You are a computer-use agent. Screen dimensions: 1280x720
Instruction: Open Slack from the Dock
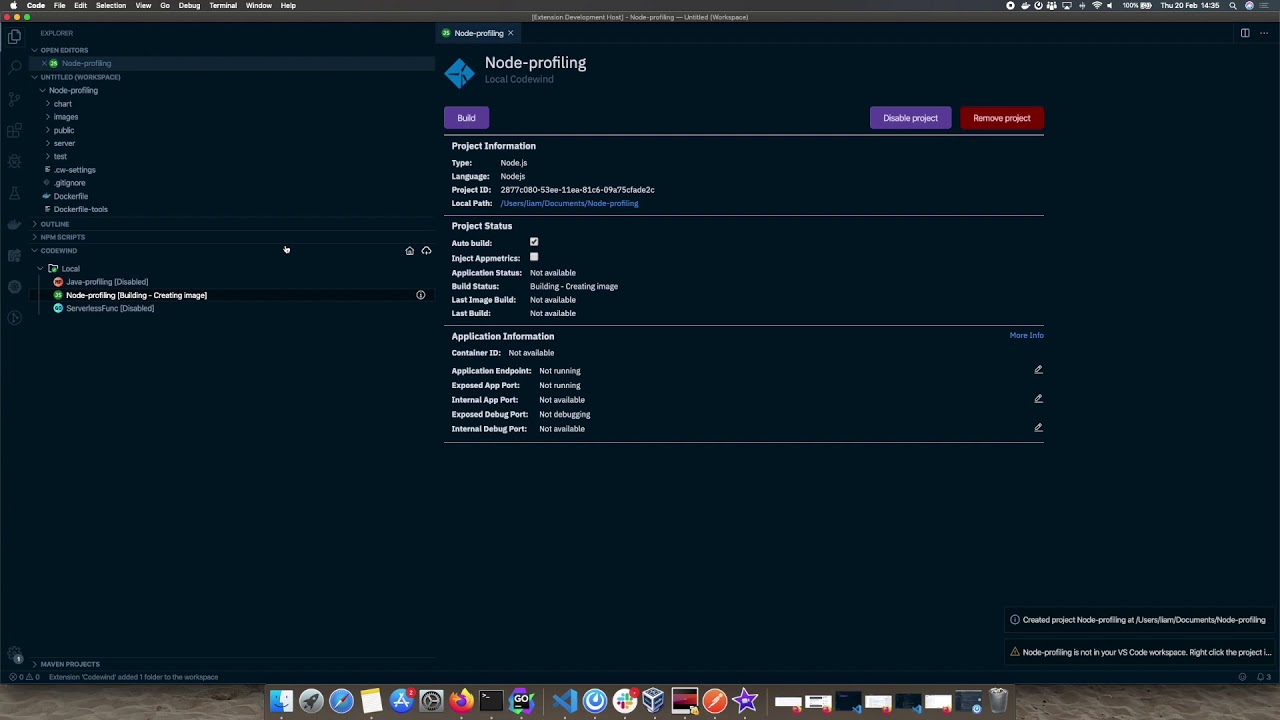625,701
